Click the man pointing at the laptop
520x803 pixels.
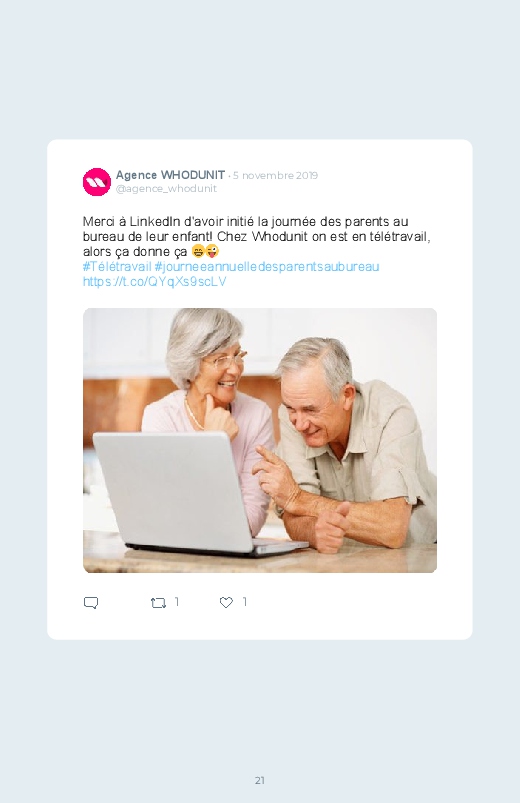click(343, 451)
